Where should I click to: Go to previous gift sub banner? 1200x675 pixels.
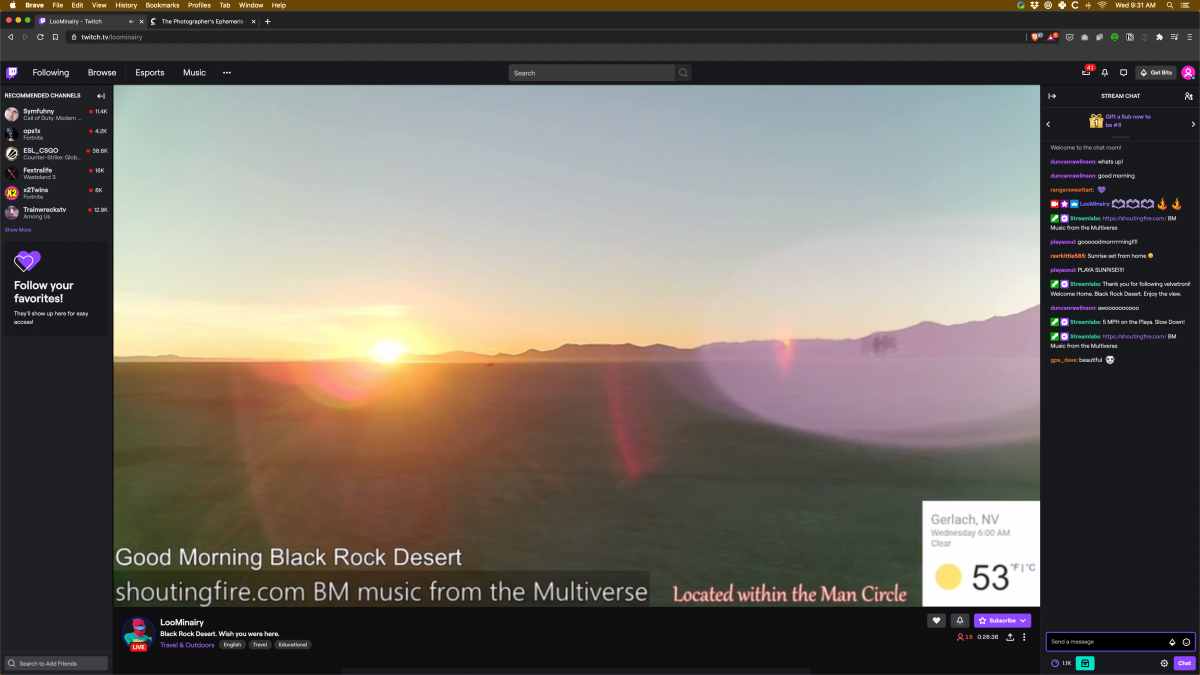click(x=1048, y=124)
